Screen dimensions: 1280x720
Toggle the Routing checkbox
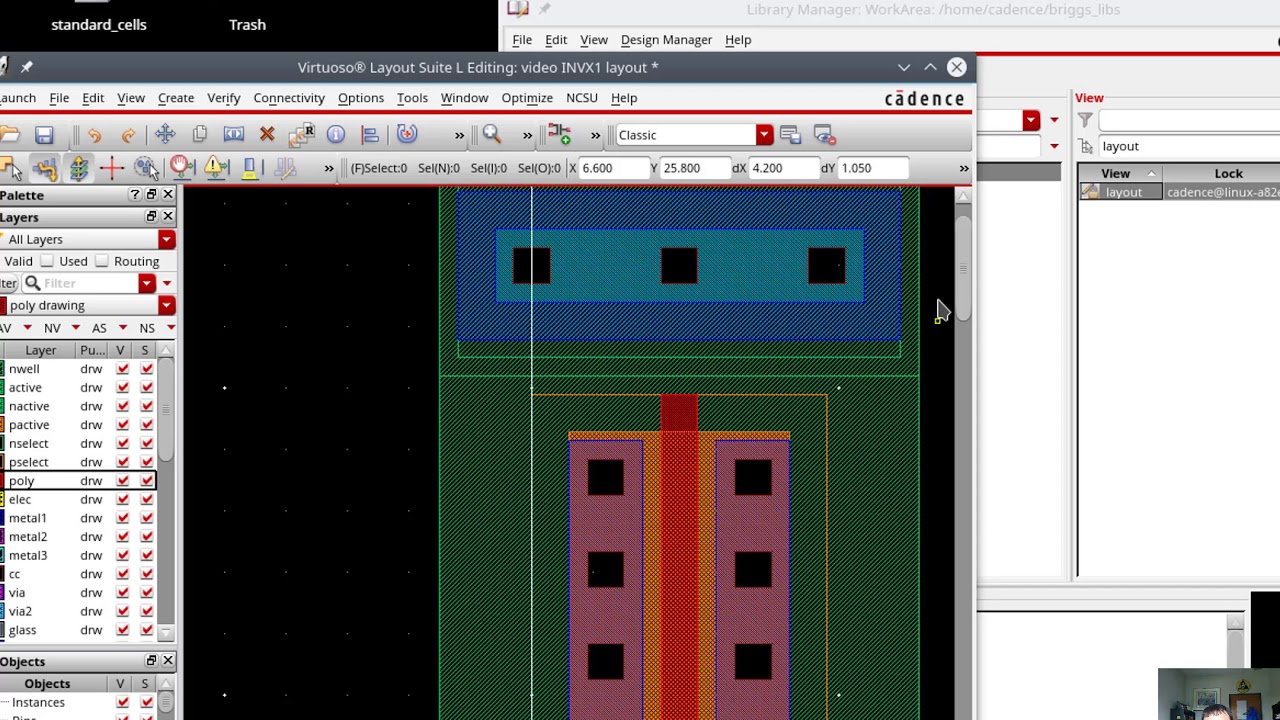[x=101, y=261]
